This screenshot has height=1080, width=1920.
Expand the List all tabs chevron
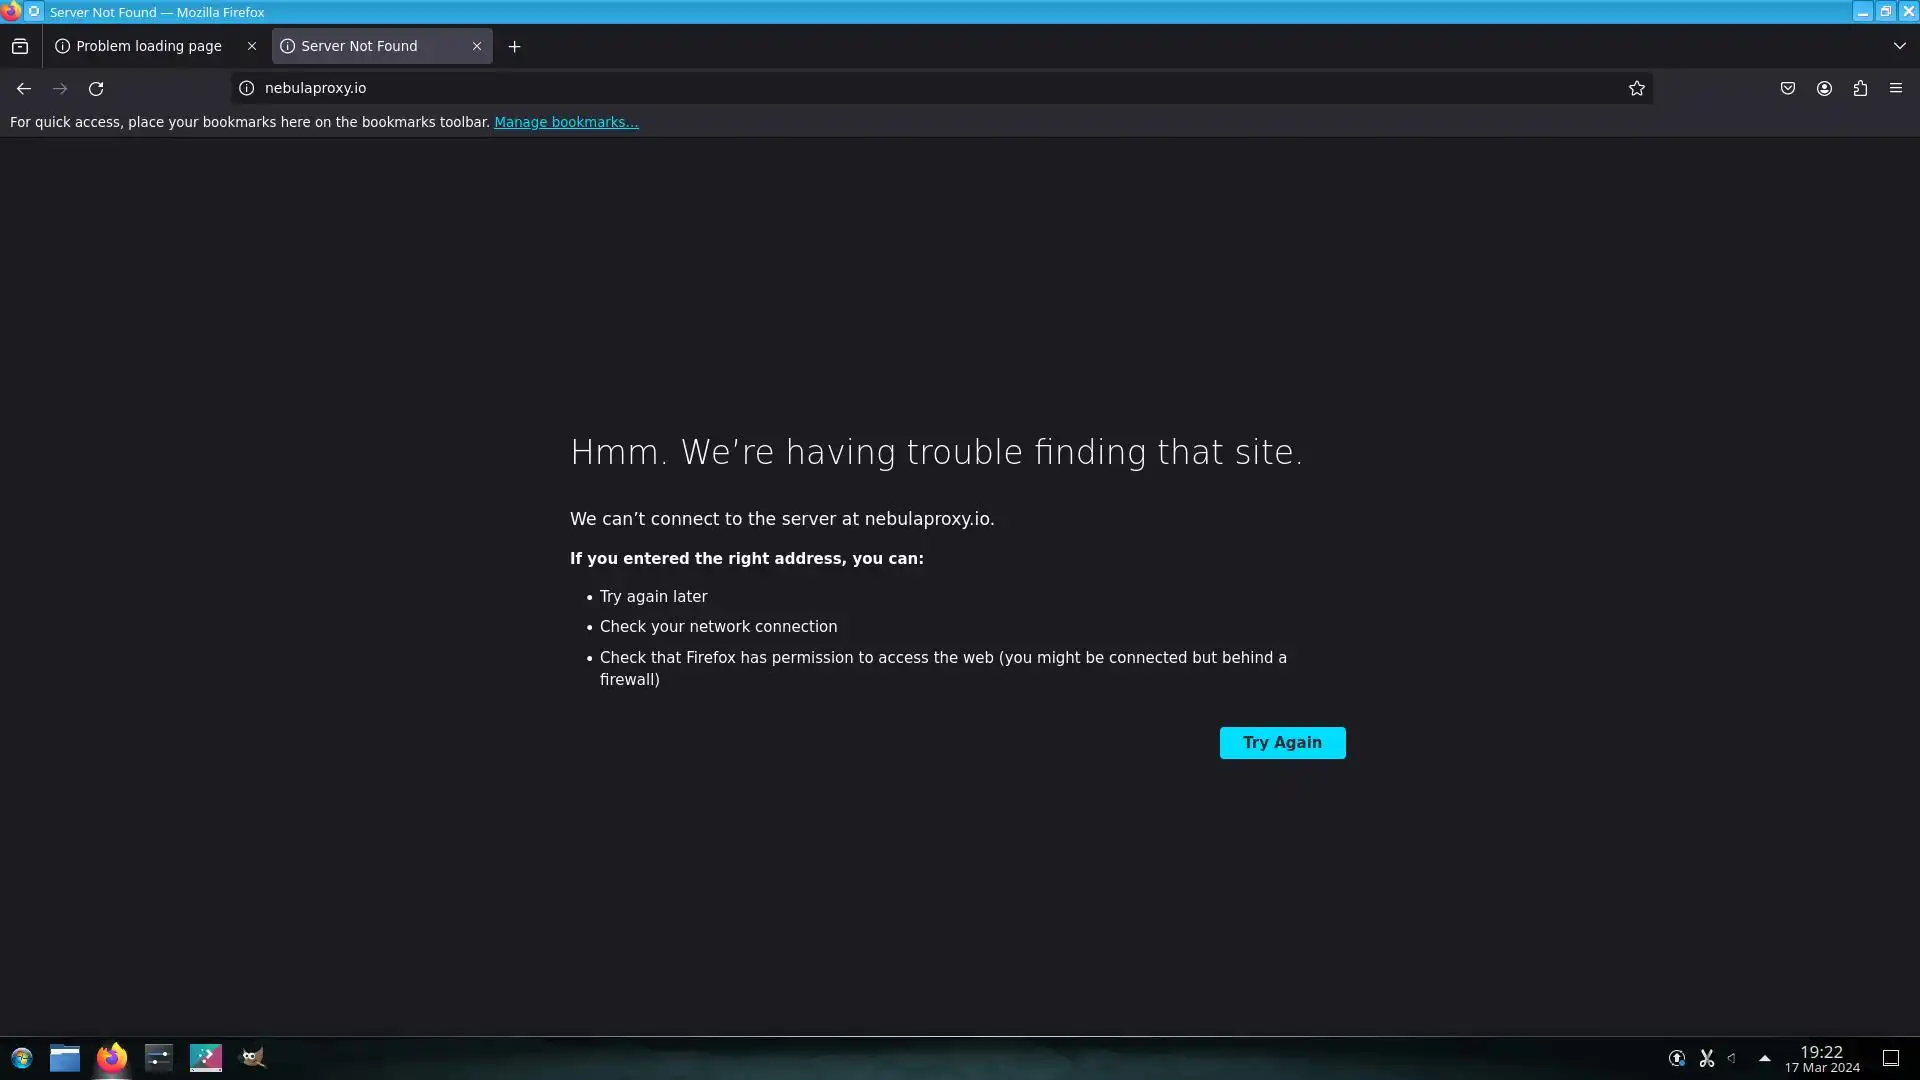pos(1899,46)
